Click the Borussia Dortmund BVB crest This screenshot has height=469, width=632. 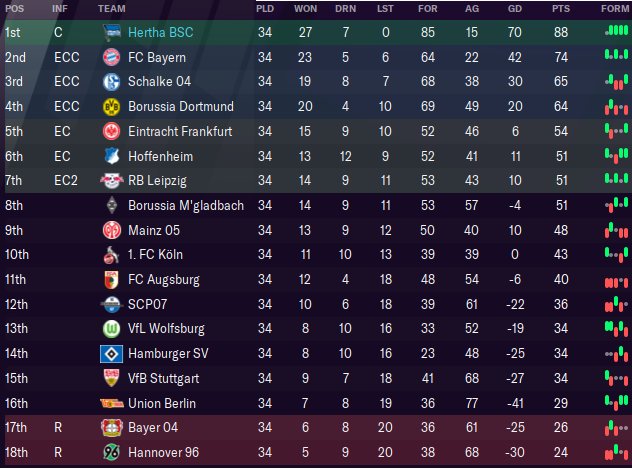point(111,107)
